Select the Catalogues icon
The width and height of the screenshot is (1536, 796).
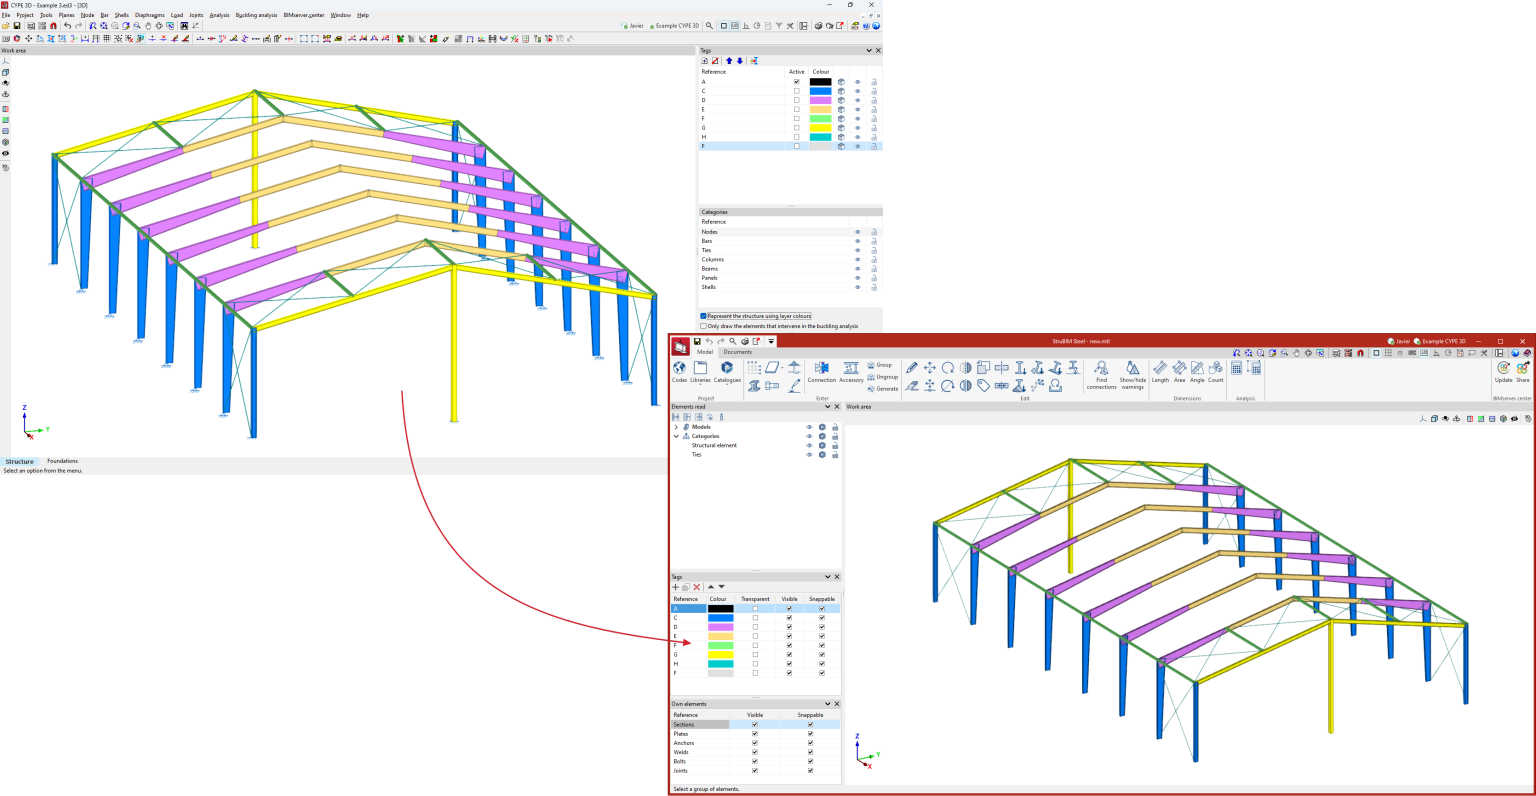727,371
